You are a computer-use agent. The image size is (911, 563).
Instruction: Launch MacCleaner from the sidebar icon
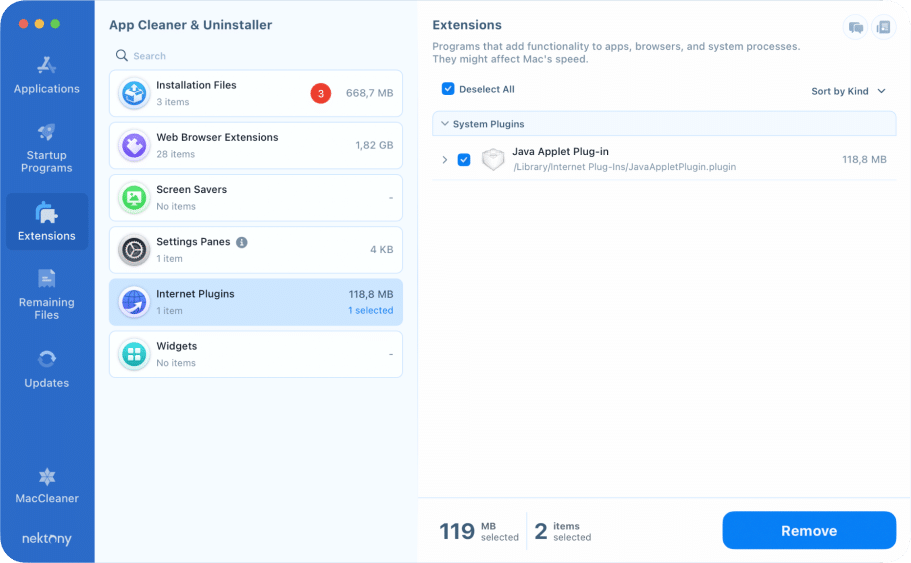(x=46, y=477)
